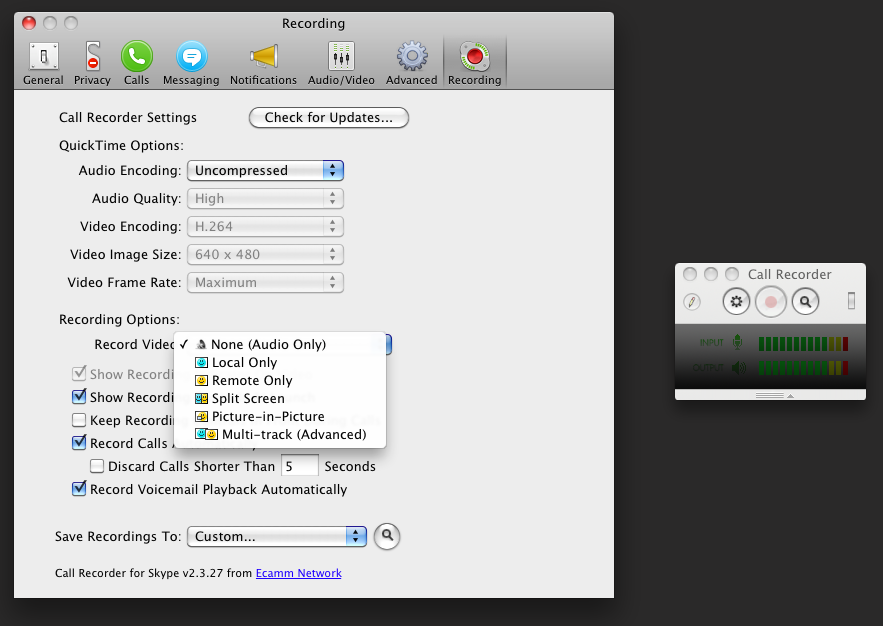
Task: Open the Ecamm Network link
Action: pos(298,573)
